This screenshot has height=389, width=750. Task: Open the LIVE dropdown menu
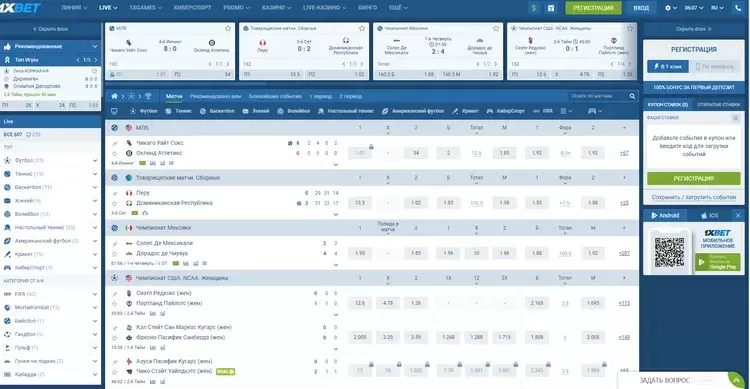pos(108,8)
